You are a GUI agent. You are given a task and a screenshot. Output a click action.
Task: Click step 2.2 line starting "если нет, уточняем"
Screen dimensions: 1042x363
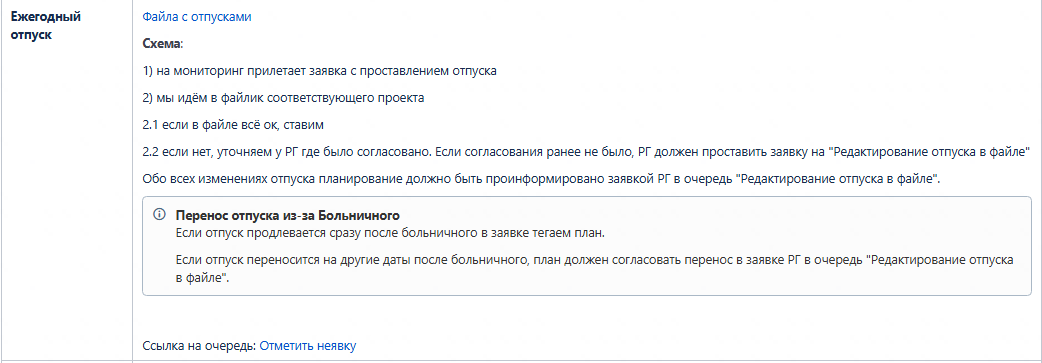point(586,152)
